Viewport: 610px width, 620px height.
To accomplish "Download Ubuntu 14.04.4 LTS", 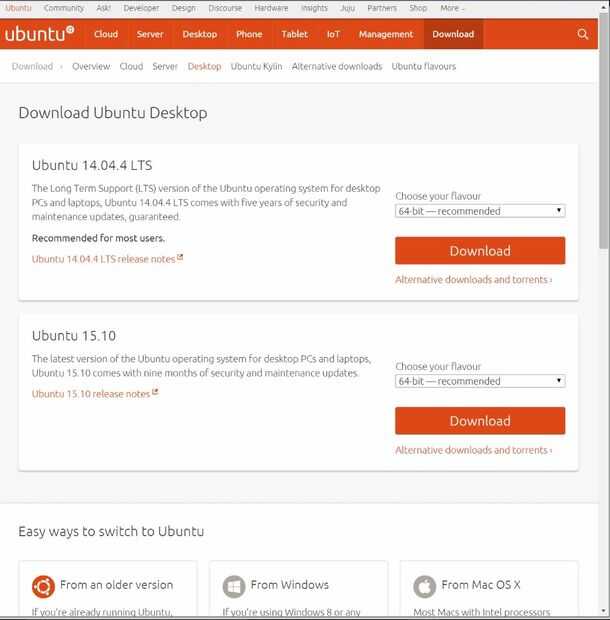I will pyautogui.click(x=480, y=251).
